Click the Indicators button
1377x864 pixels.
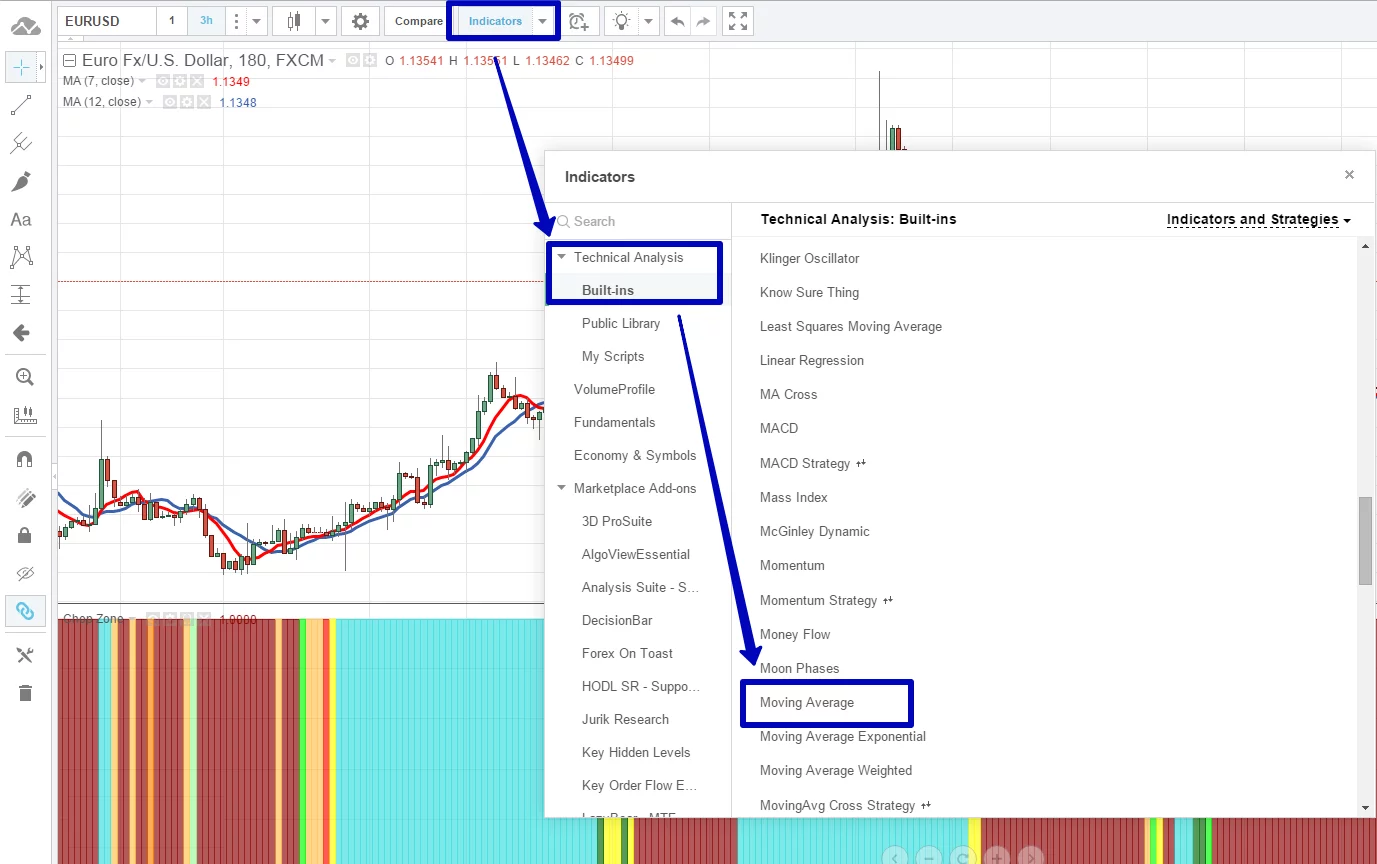tap(495, 21)
